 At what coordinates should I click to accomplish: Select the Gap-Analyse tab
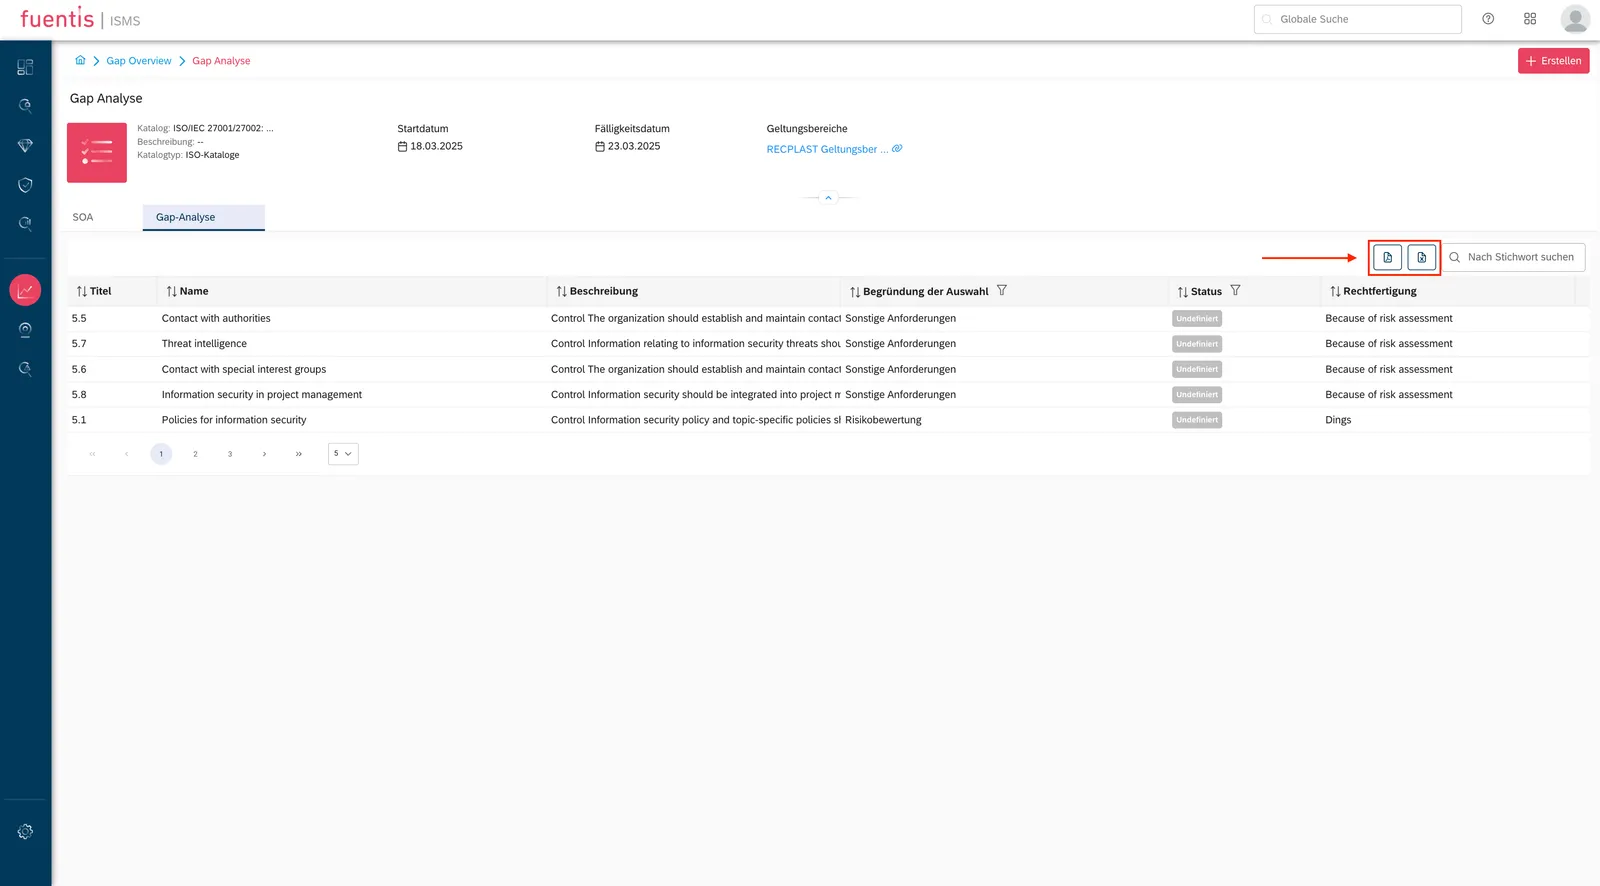(204, 217)
